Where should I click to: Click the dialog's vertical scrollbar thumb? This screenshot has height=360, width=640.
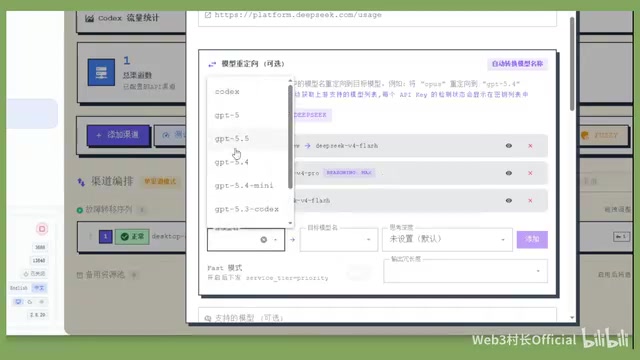pyautogui.click(x=572, y=63)
